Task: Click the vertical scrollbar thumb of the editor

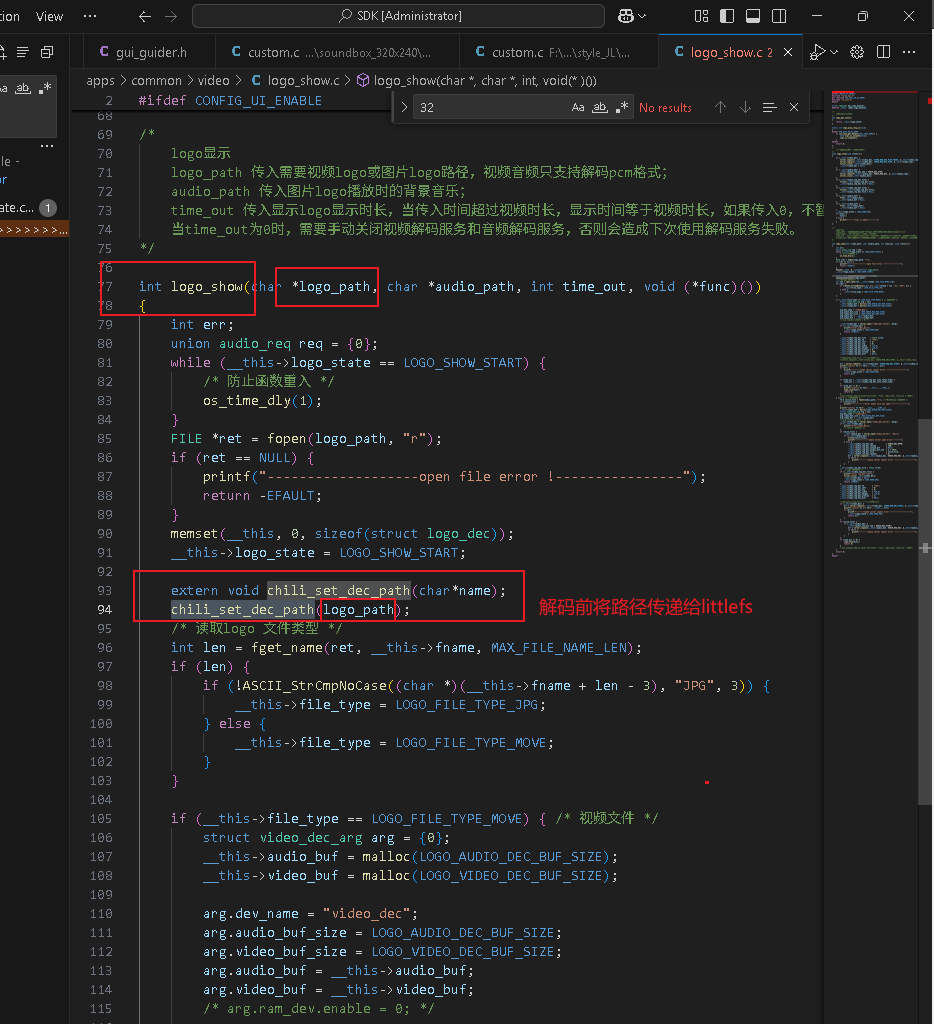Action: (925, 611)
